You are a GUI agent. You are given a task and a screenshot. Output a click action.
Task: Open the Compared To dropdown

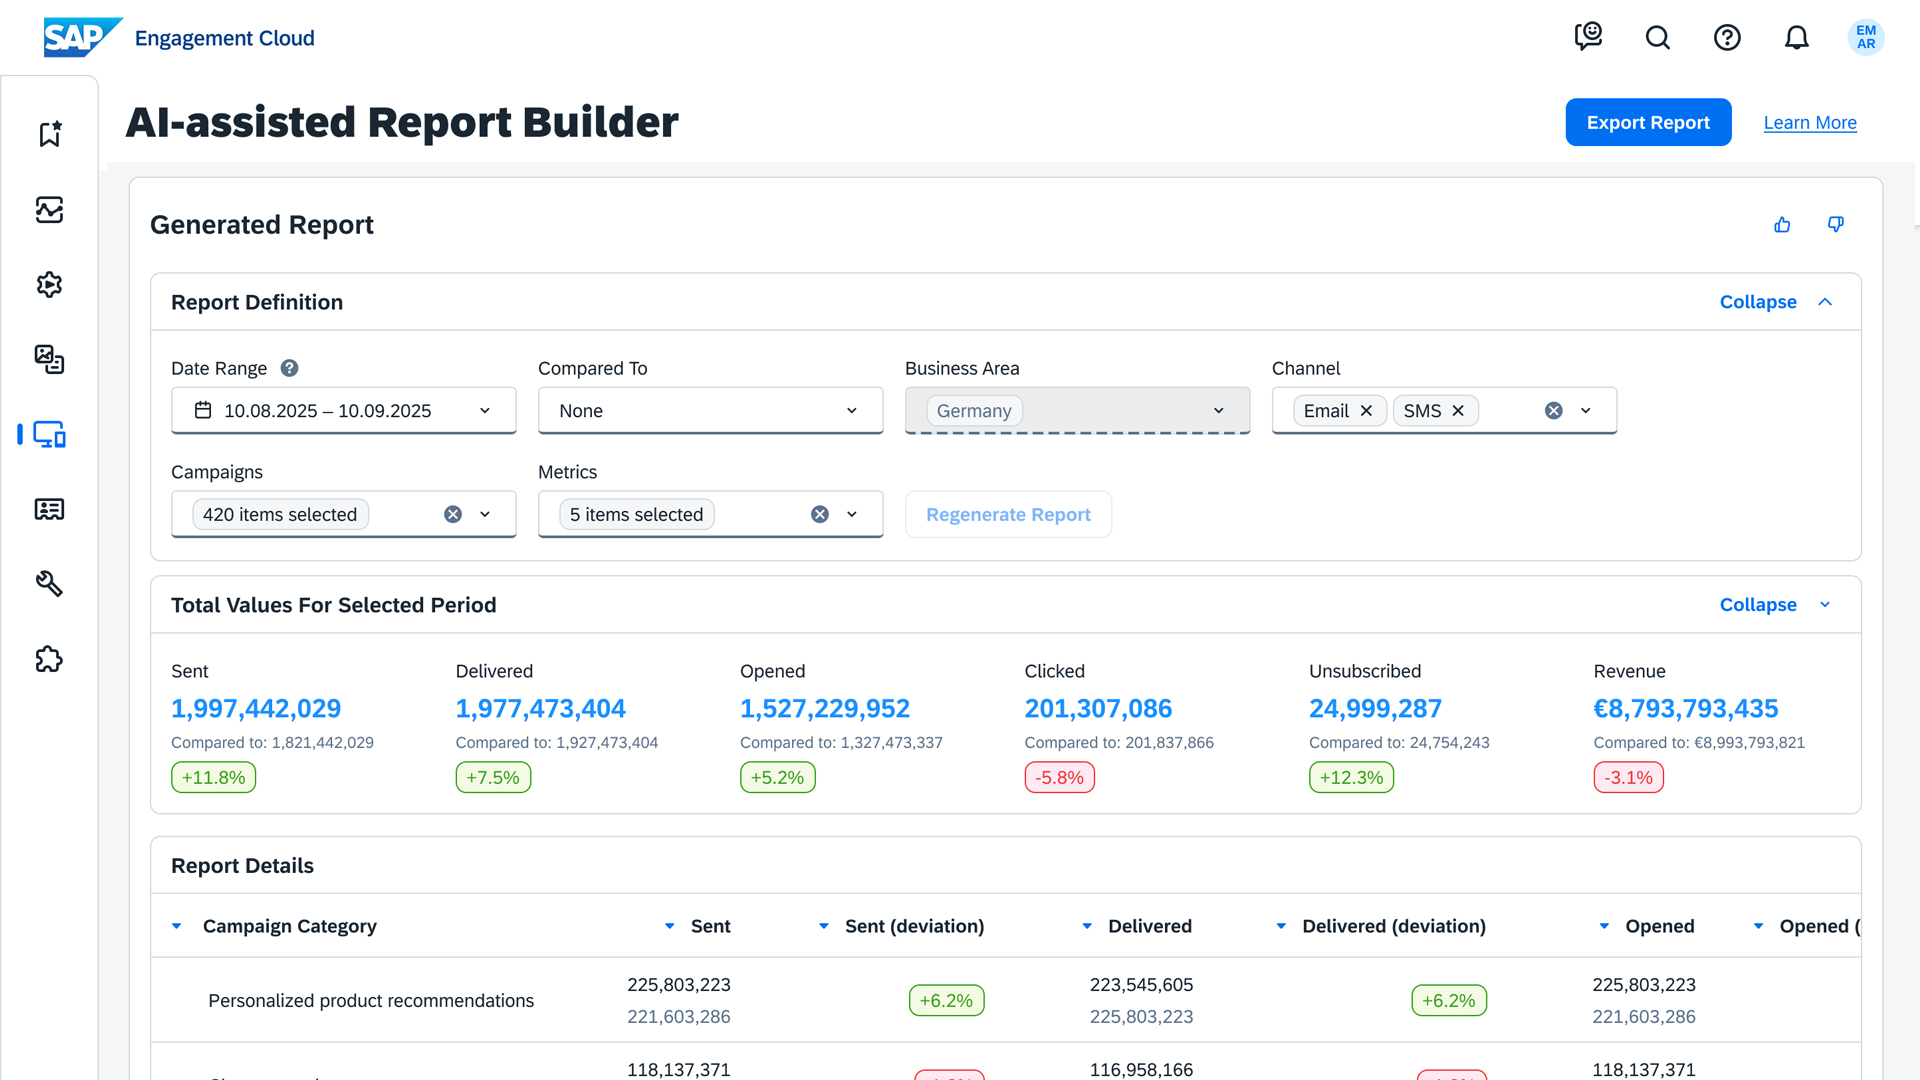711,411
